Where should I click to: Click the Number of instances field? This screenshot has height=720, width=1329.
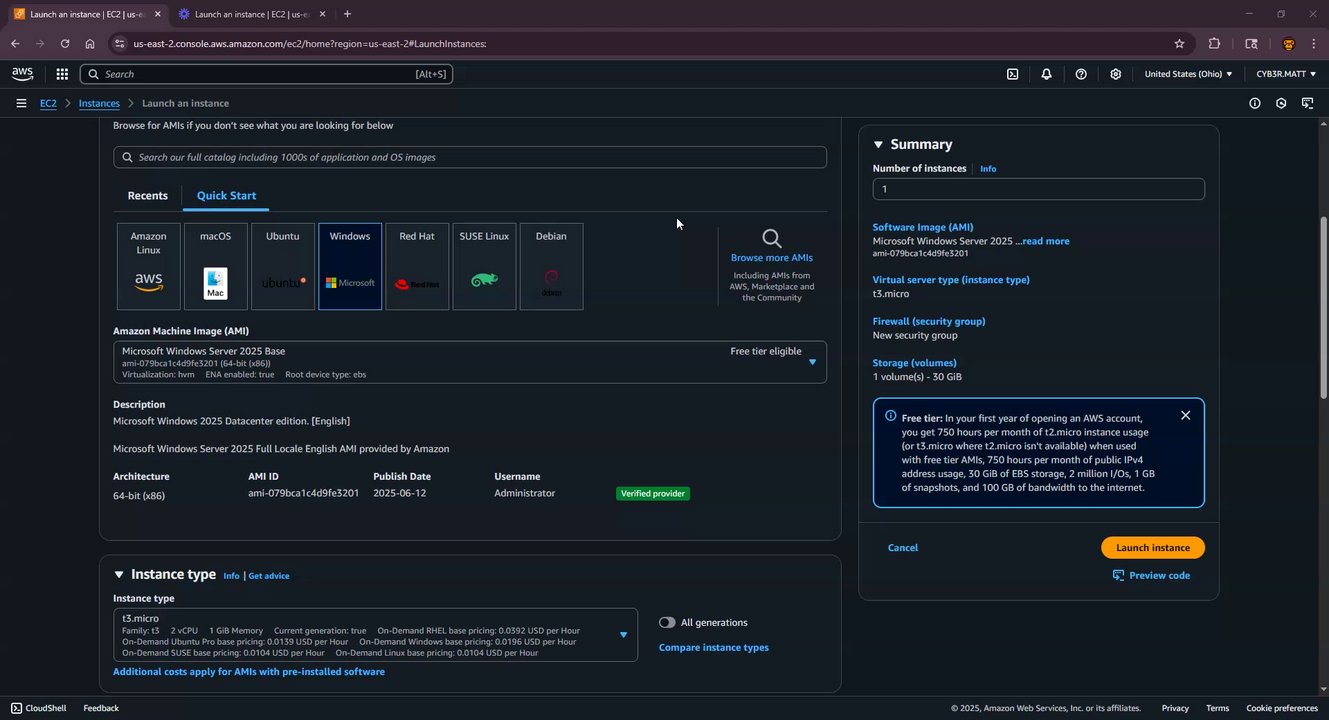click(x=1039, y=189)
